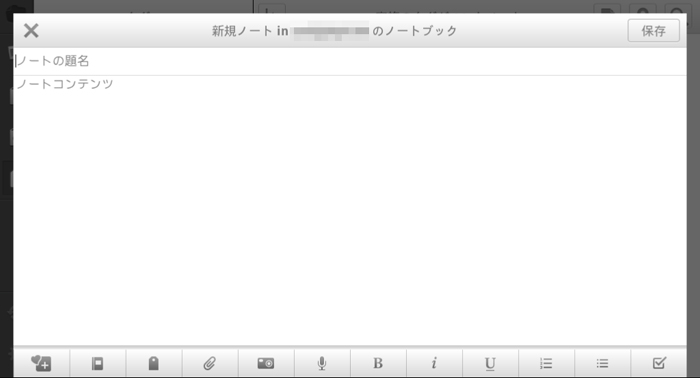
Task: Save the note with 保存 button
Action: [x=654, y=30]
